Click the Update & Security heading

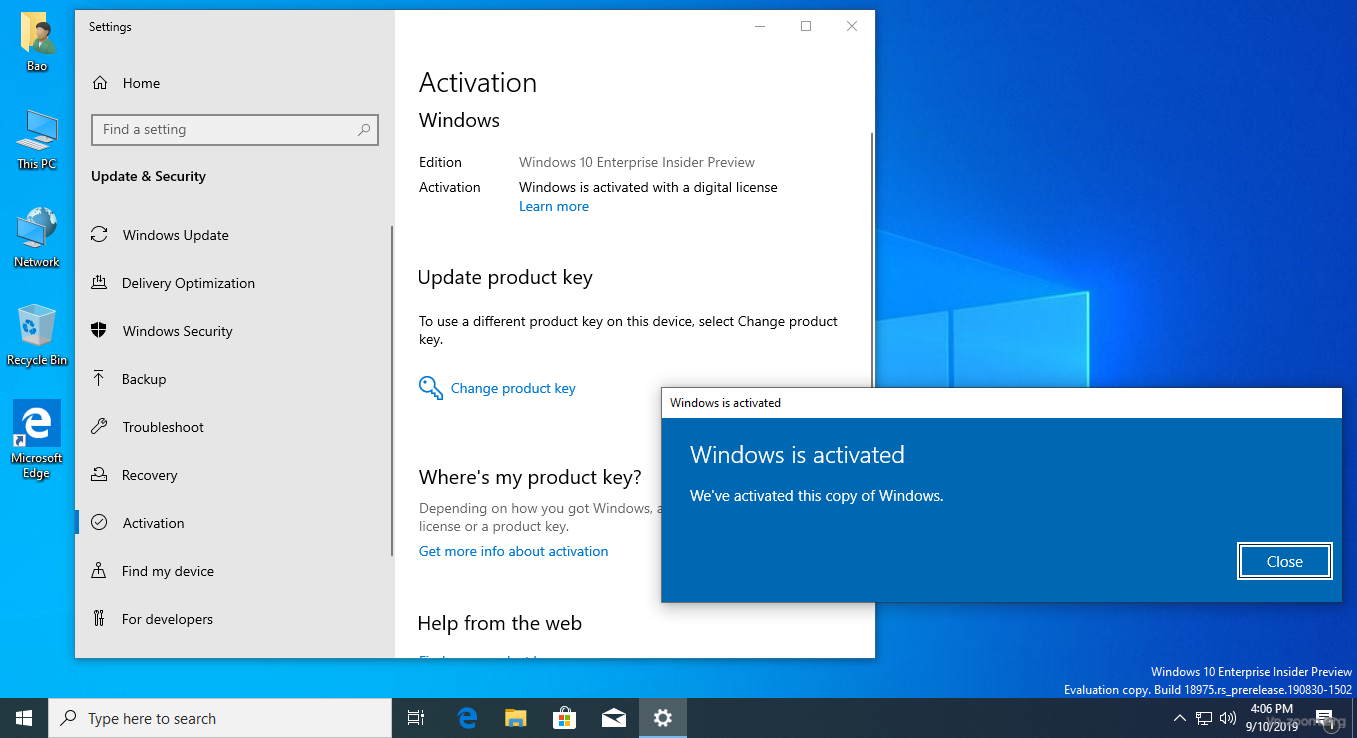pyautogui.click(x=148, y=176)
